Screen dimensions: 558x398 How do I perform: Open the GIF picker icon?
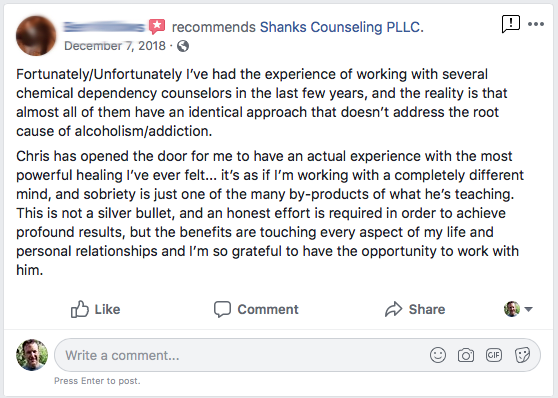[494, 355]
